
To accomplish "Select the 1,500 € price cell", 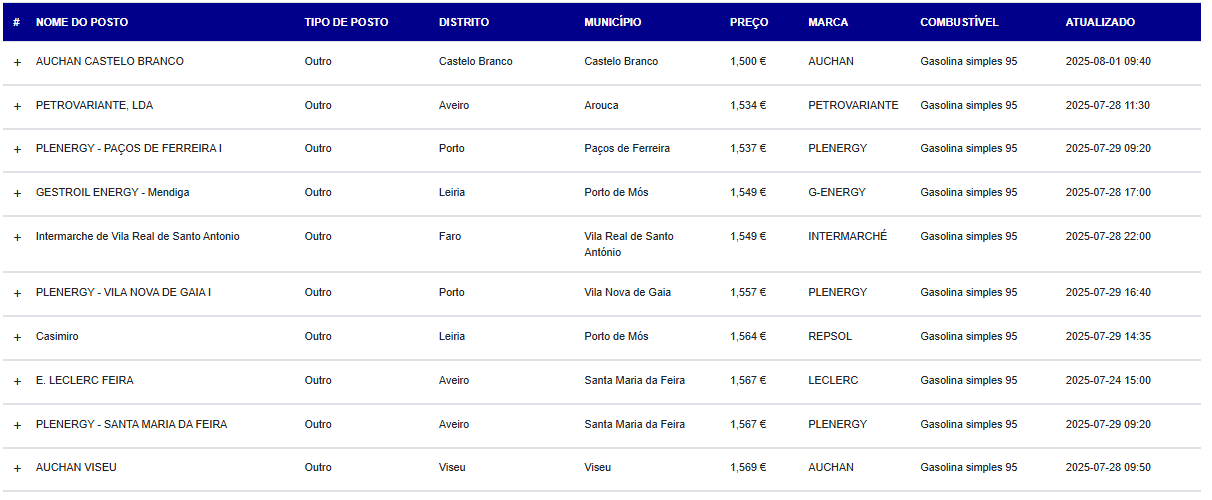I will [x=748, y=61].
